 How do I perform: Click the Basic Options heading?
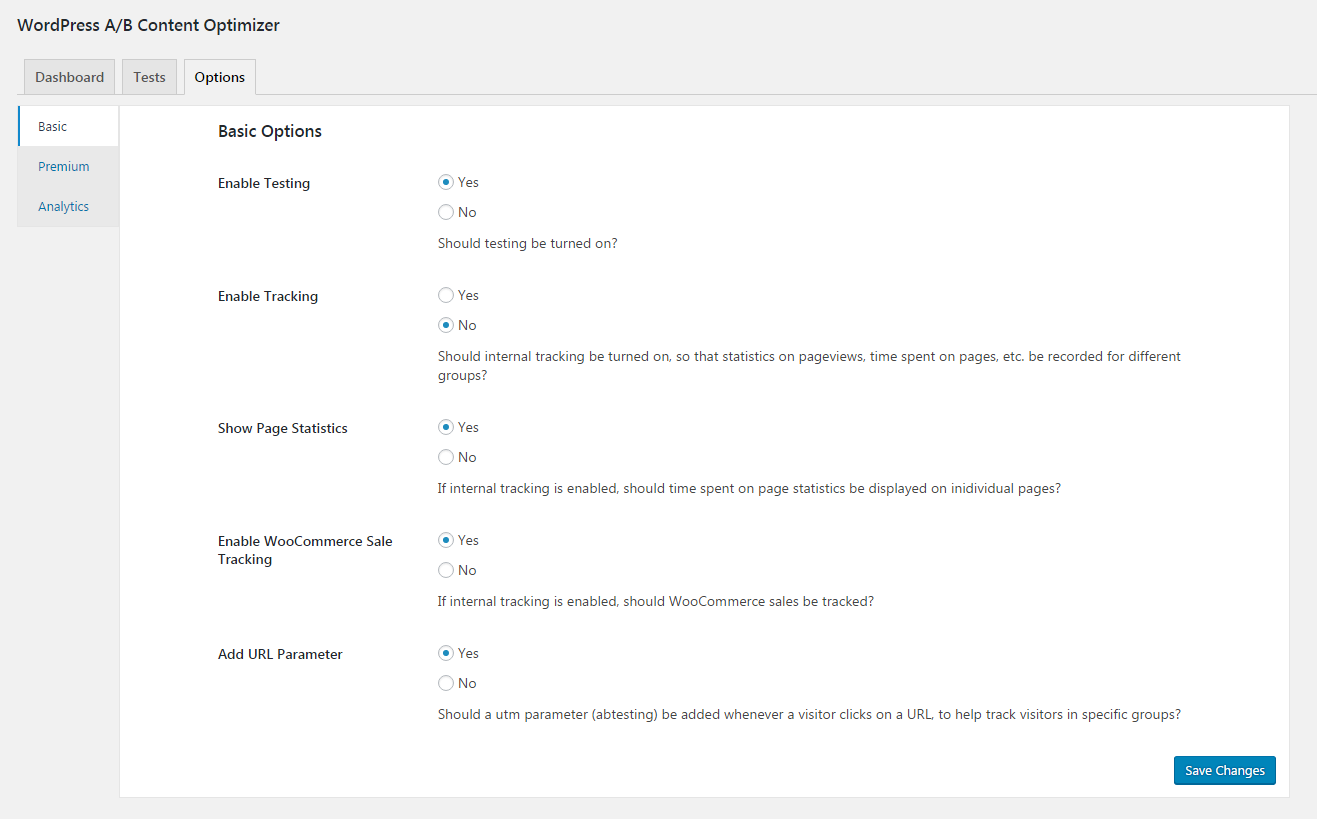point(270,131)
